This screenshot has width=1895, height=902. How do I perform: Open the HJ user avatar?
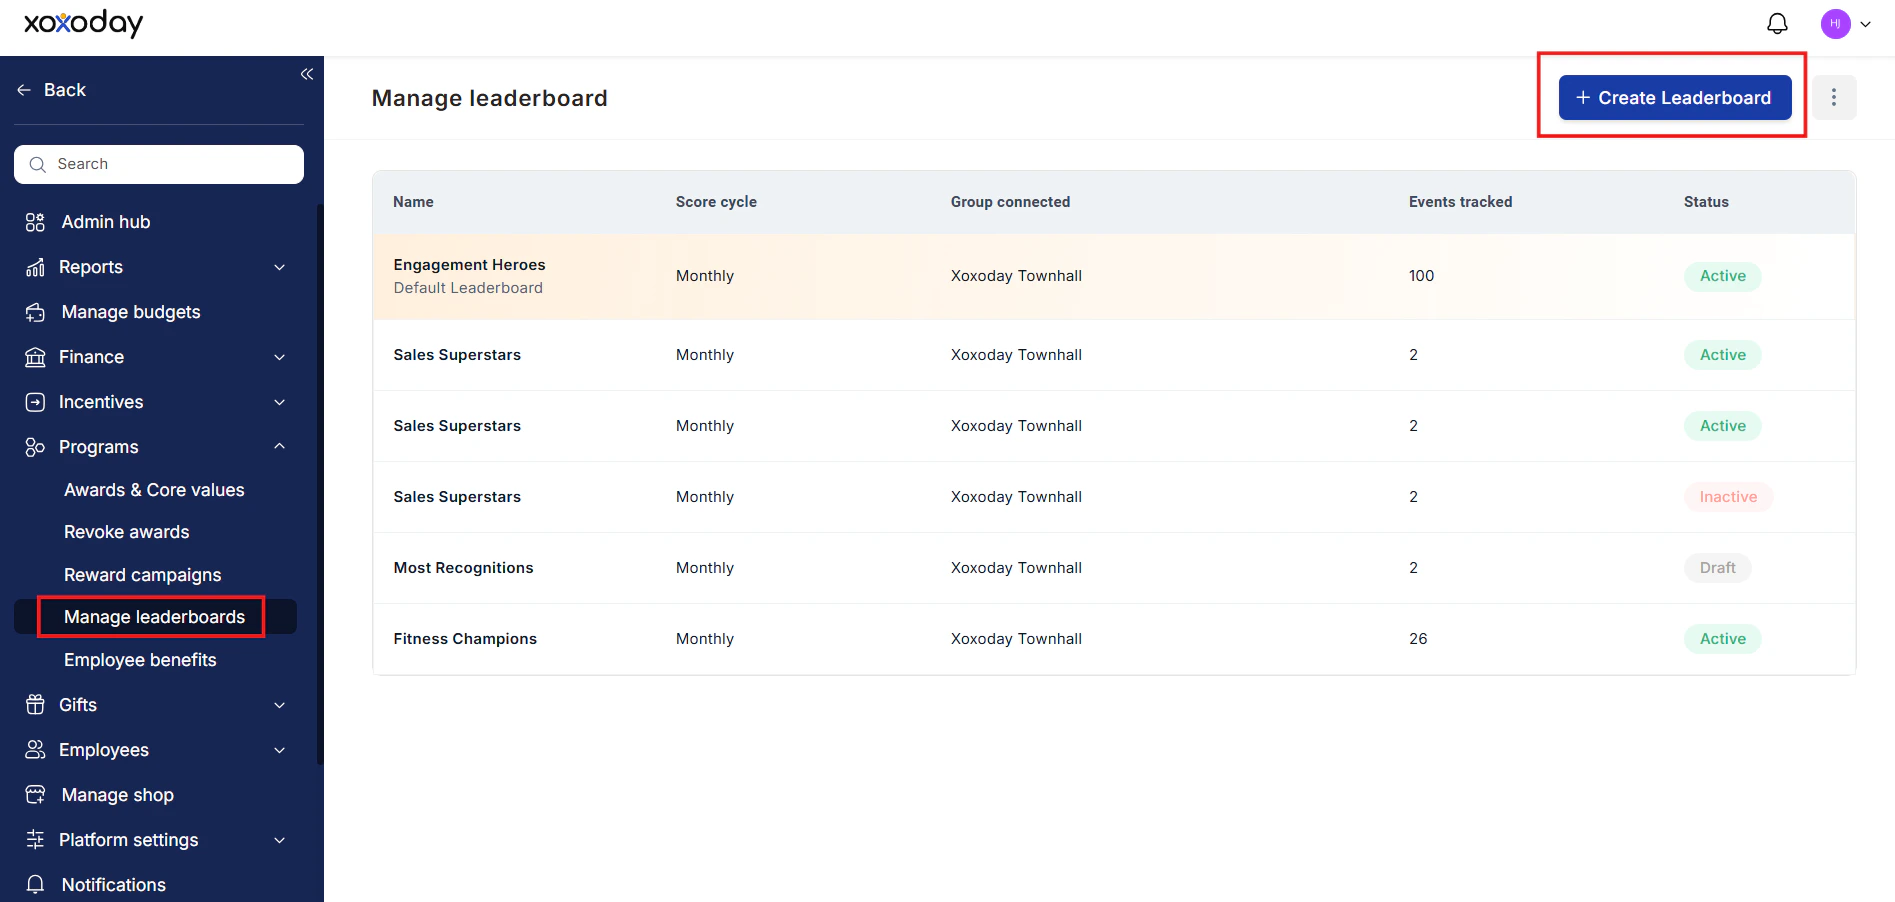(x=1835, y=24)
